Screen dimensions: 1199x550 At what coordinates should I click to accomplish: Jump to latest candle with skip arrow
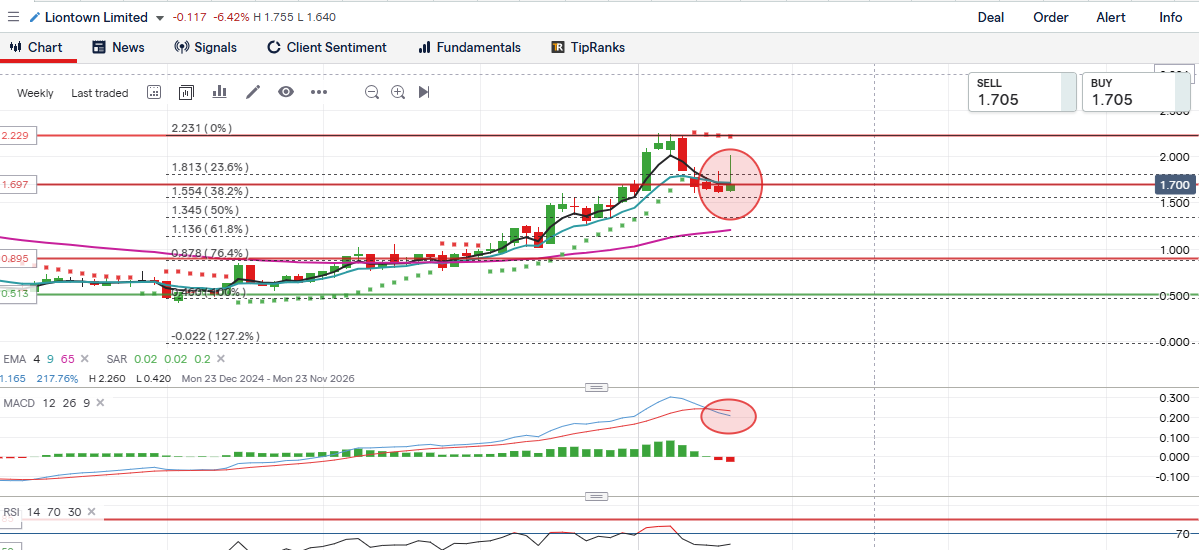pos(424,92)
